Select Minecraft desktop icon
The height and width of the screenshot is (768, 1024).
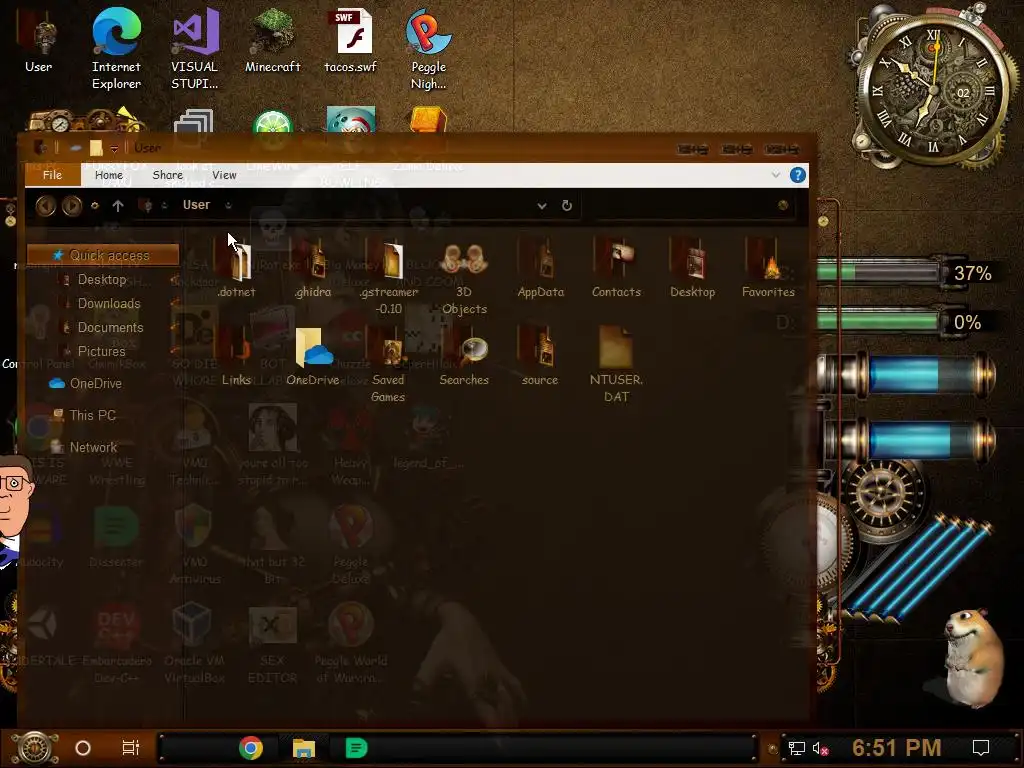(272, 40)
